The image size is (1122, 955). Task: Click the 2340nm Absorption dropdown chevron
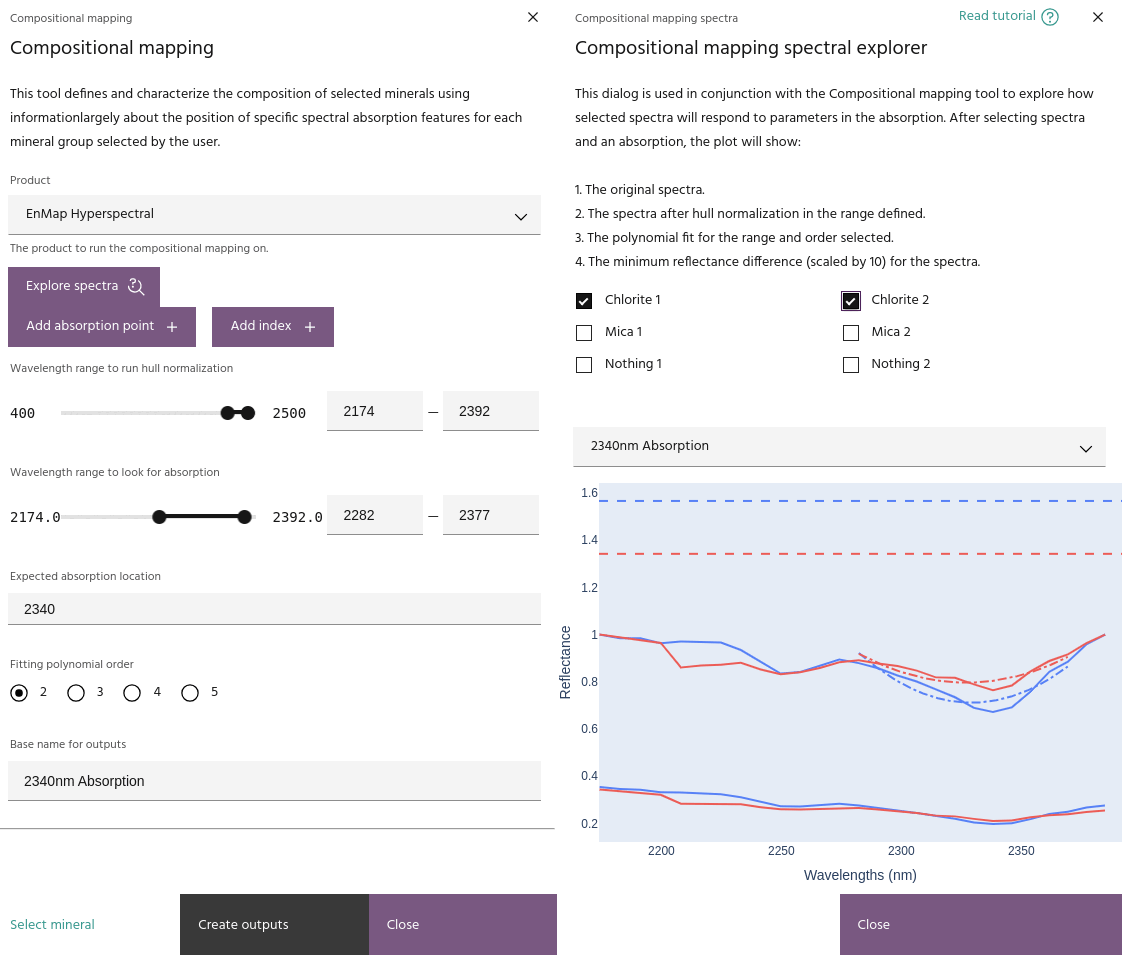point(1086,449)
